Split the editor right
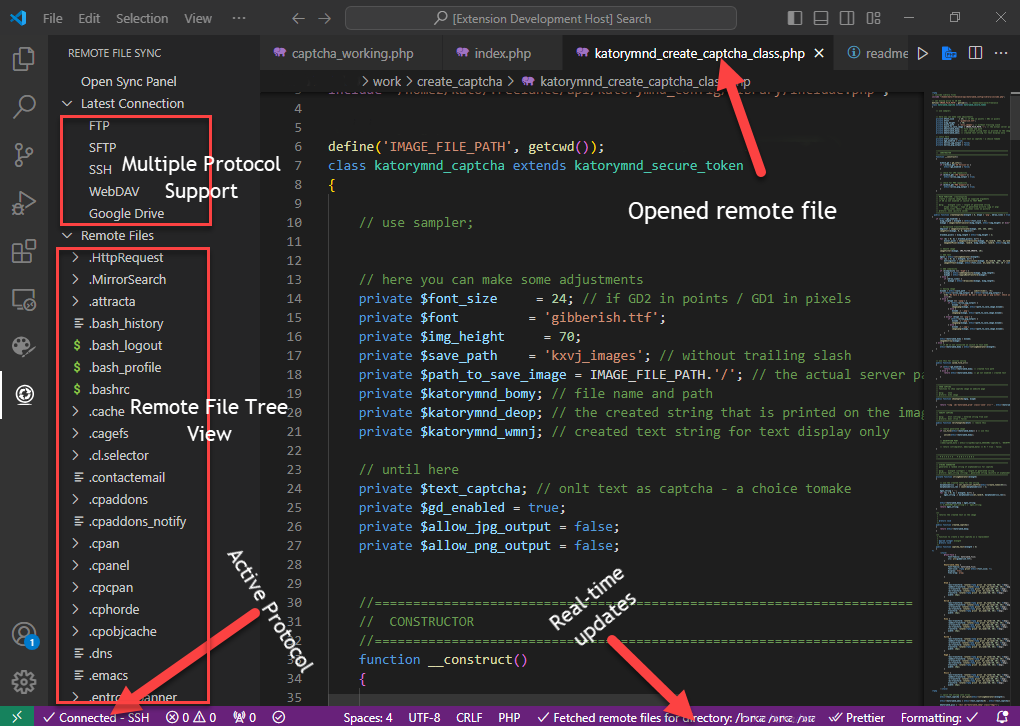This screenshot has height=726, width=1020. pyautogui.click(x=975, y=53)
